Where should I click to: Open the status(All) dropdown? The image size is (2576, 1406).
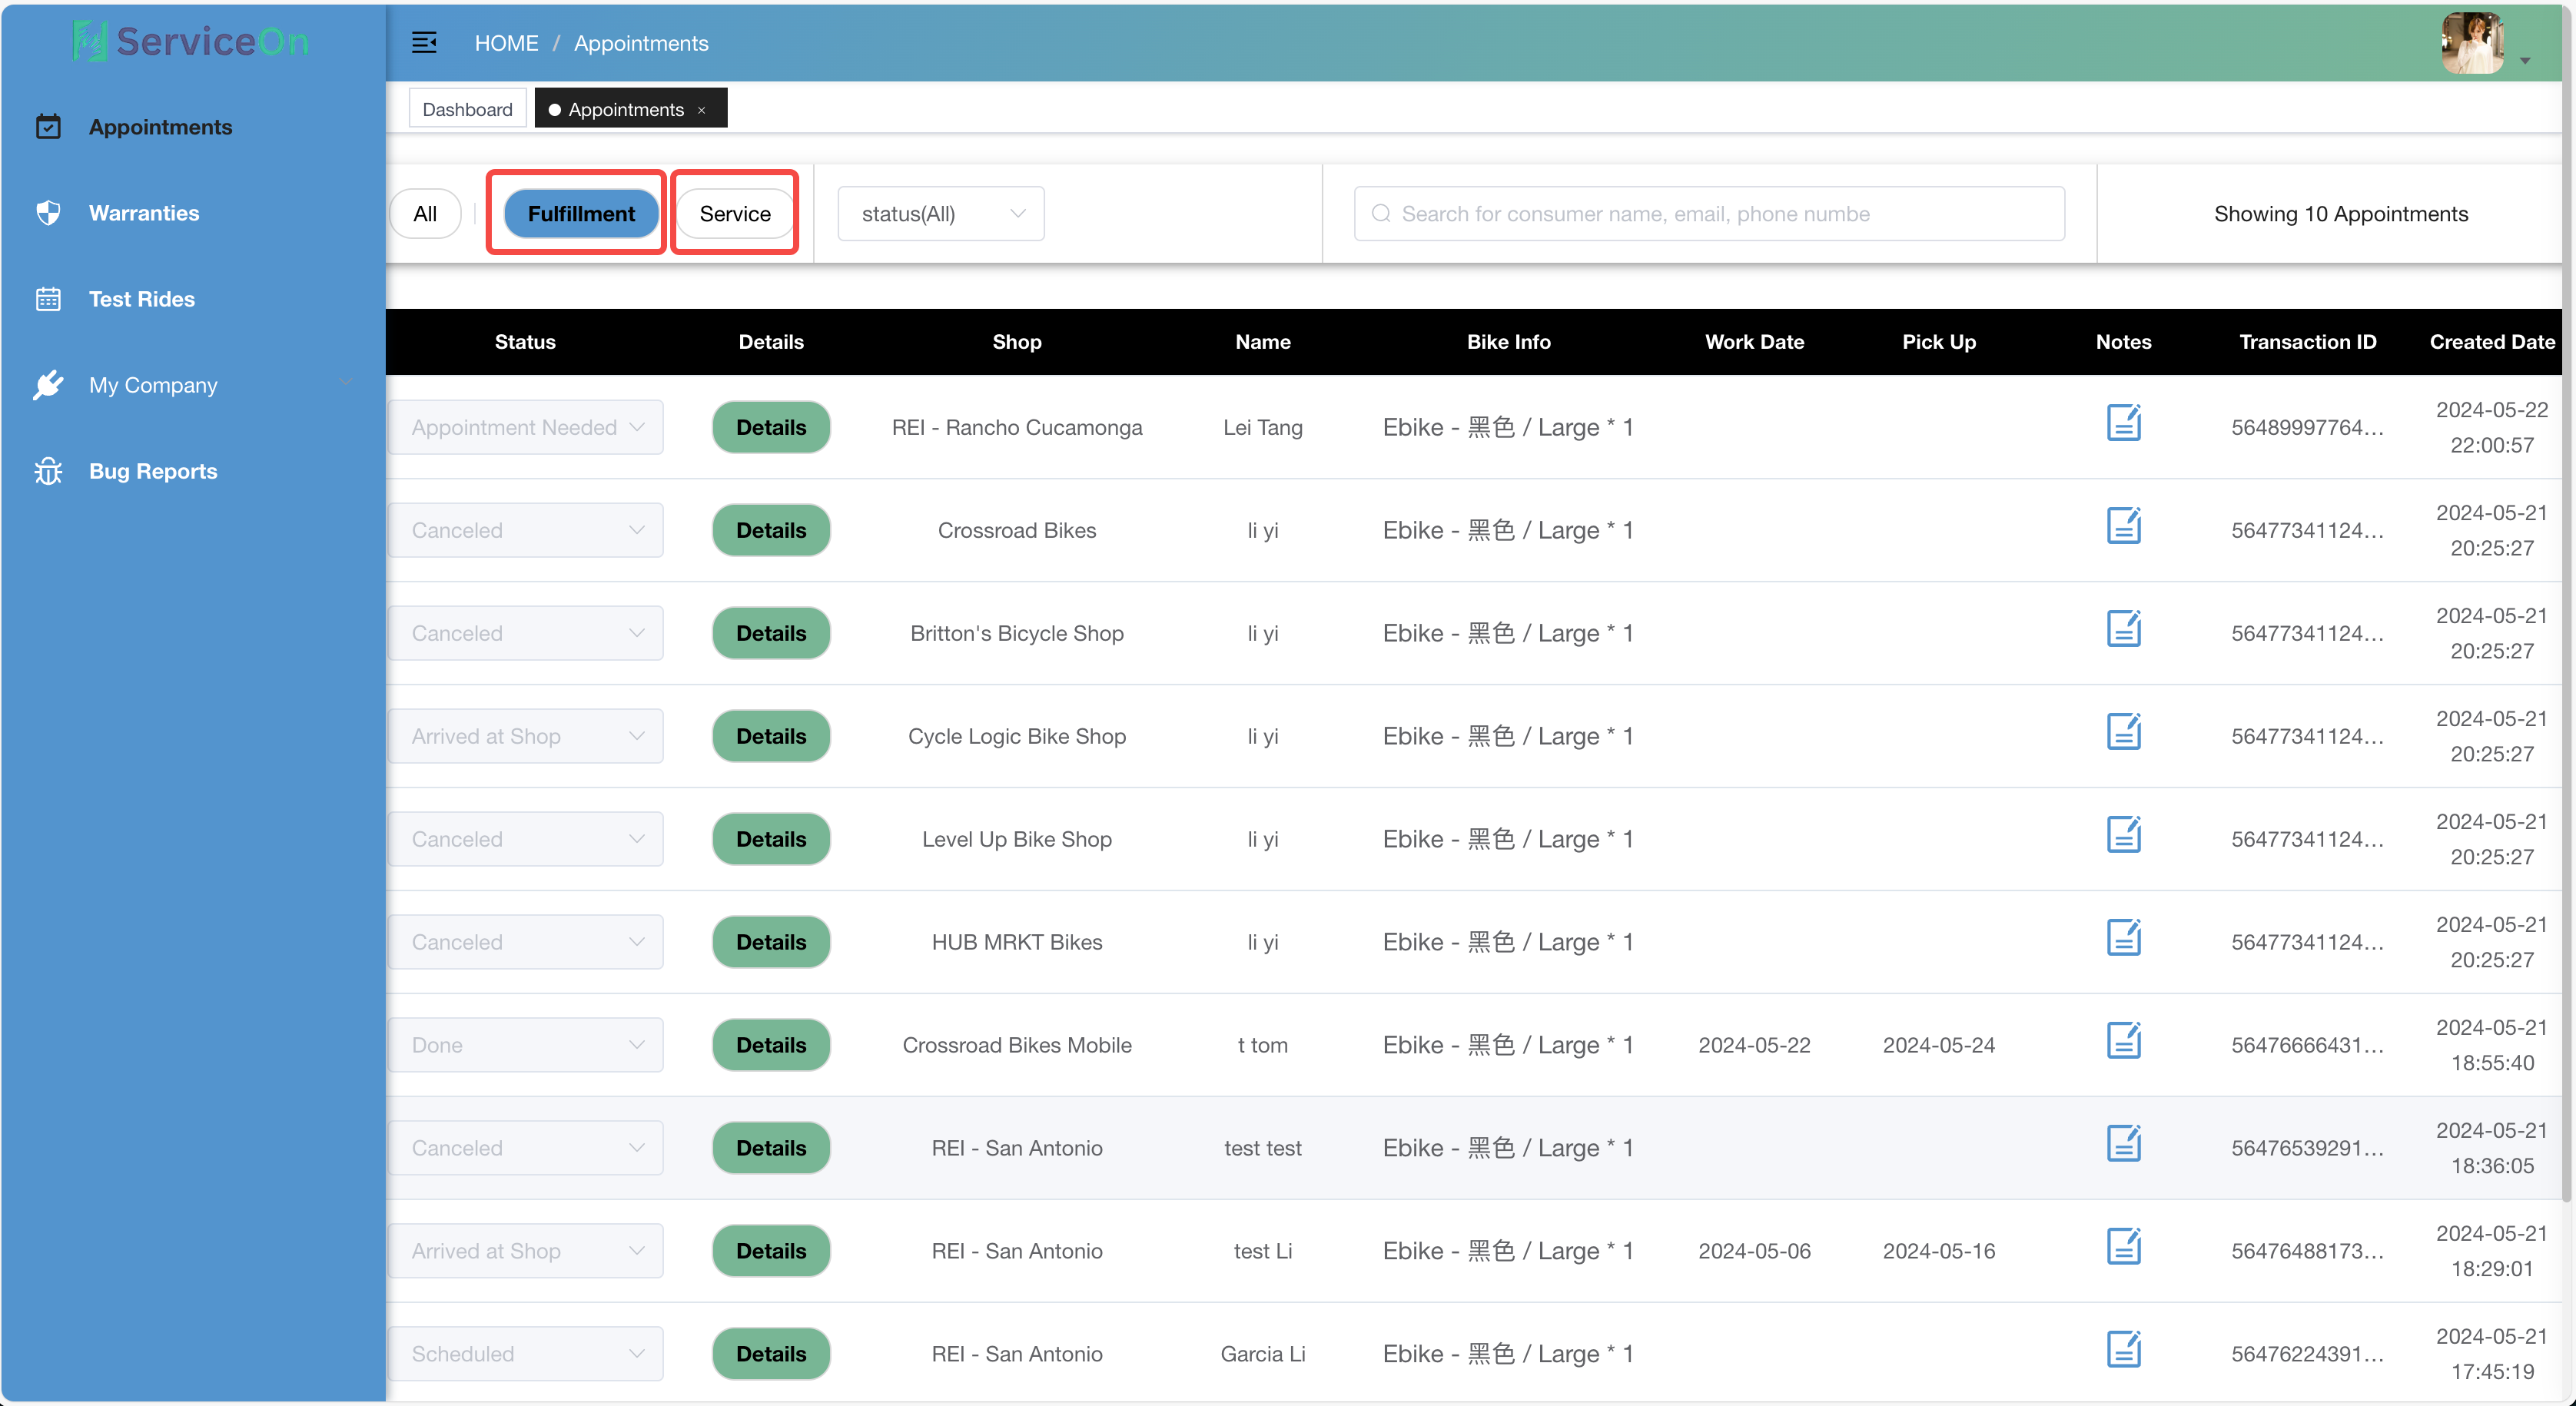[x=941, y=214]
